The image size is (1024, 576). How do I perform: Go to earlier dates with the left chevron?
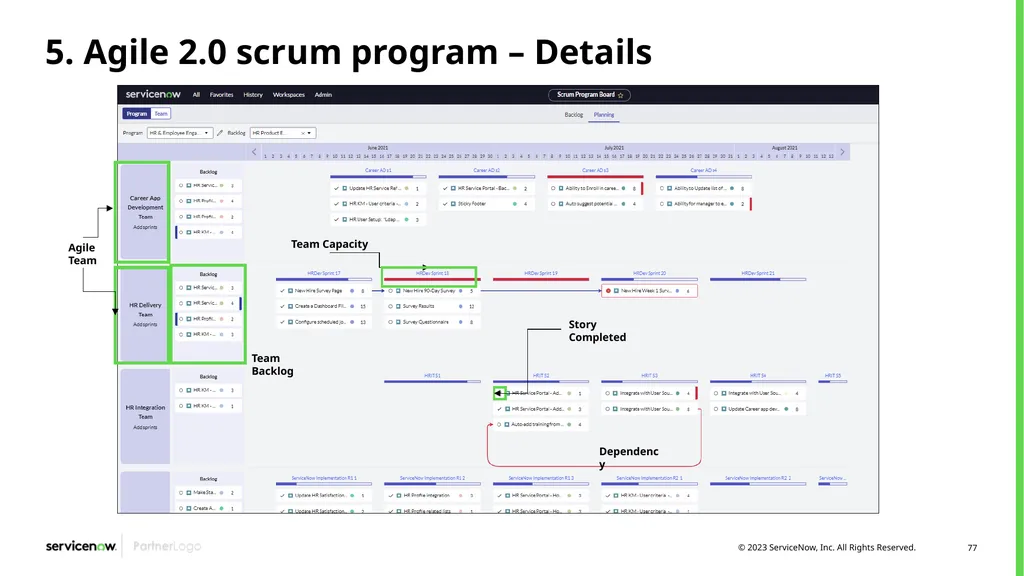254,152
